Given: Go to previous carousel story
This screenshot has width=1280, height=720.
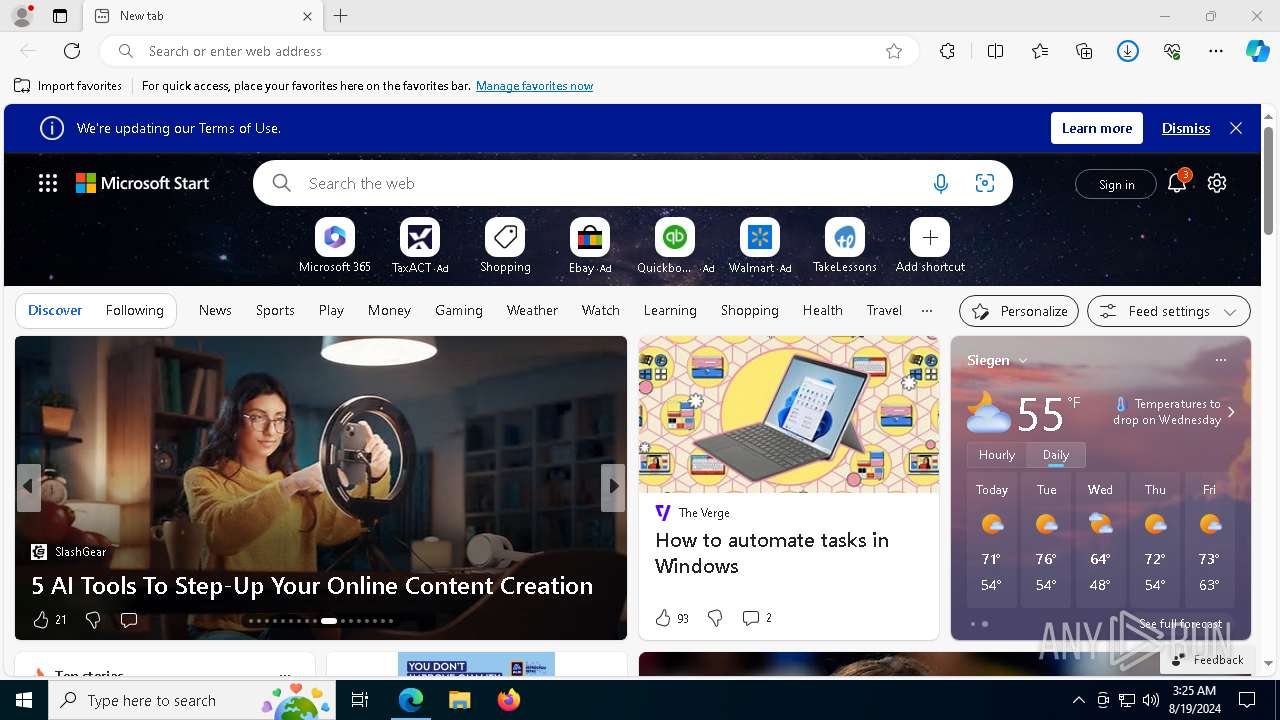Looking at the screenshot, I should click(28, 487).
